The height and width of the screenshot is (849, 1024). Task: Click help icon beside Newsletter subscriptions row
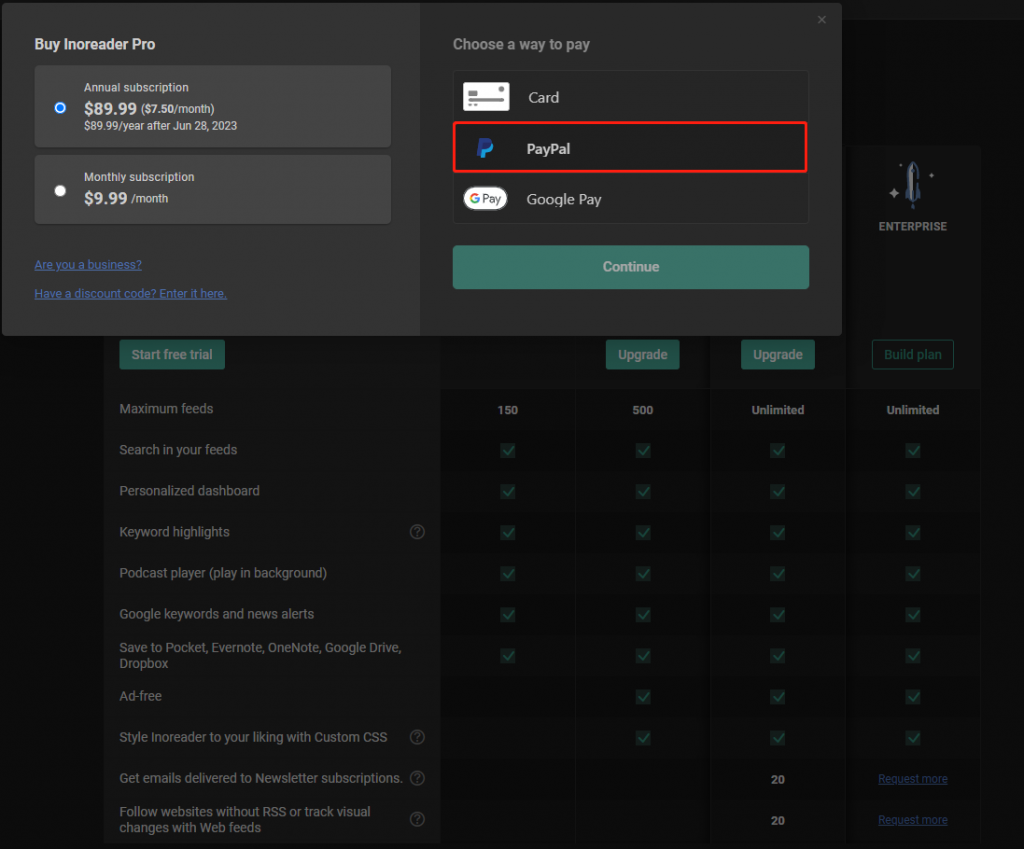[x=418, y=778]
